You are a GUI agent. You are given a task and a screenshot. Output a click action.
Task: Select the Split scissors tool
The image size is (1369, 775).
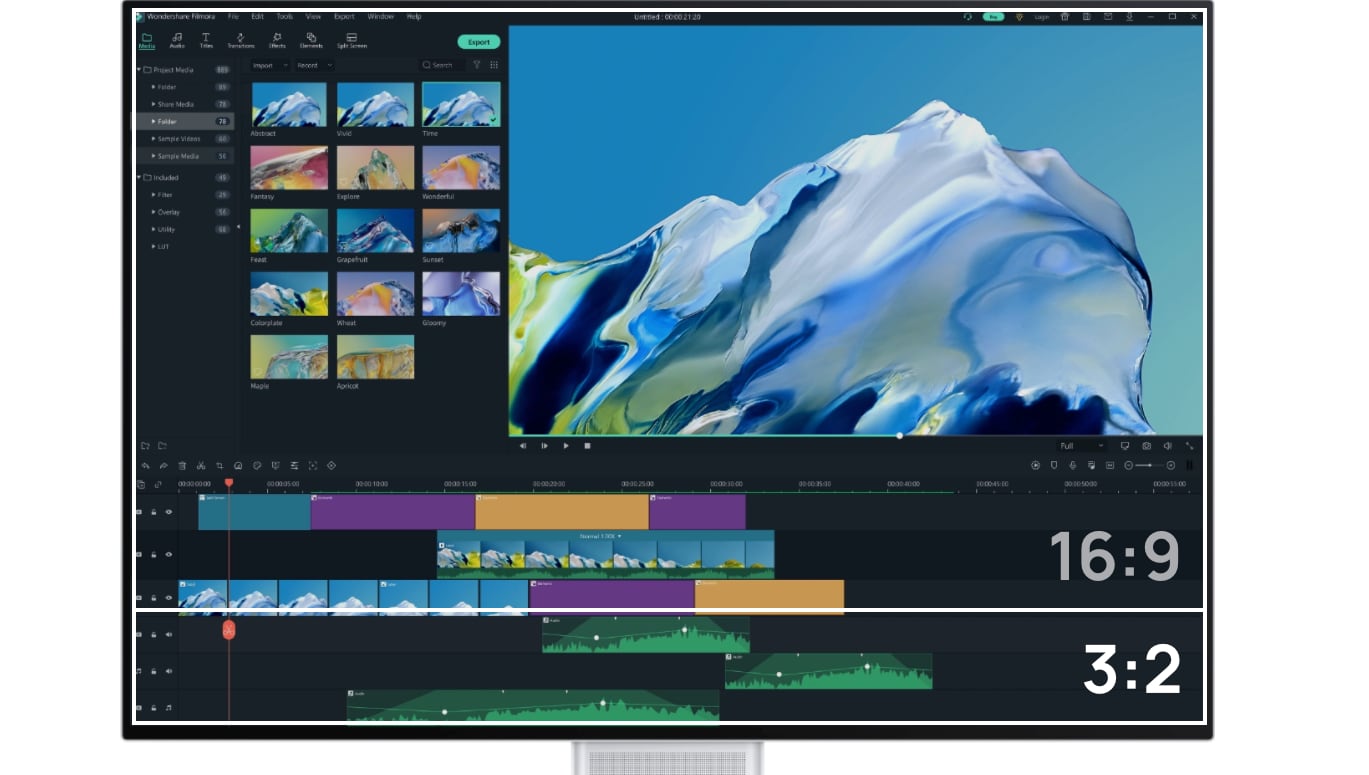(x=199, y=465)
